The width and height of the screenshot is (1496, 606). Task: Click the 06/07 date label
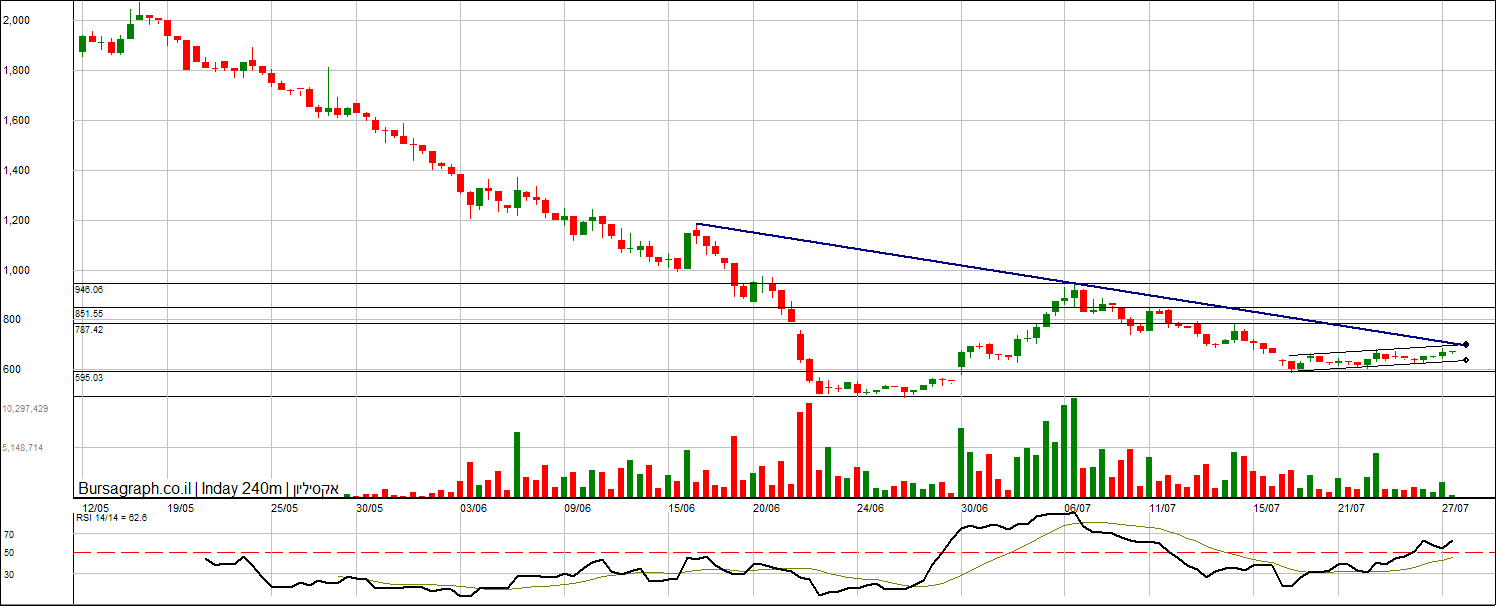click(x=1078, y=508)
